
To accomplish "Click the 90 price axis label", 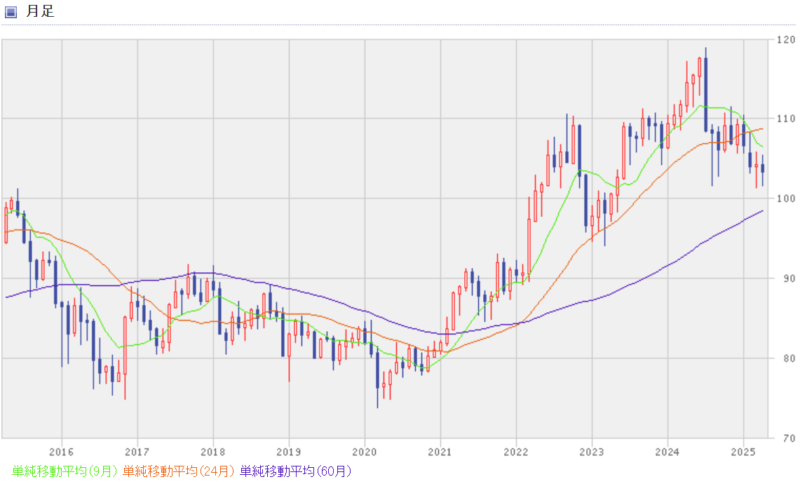I will pos(789,278).
